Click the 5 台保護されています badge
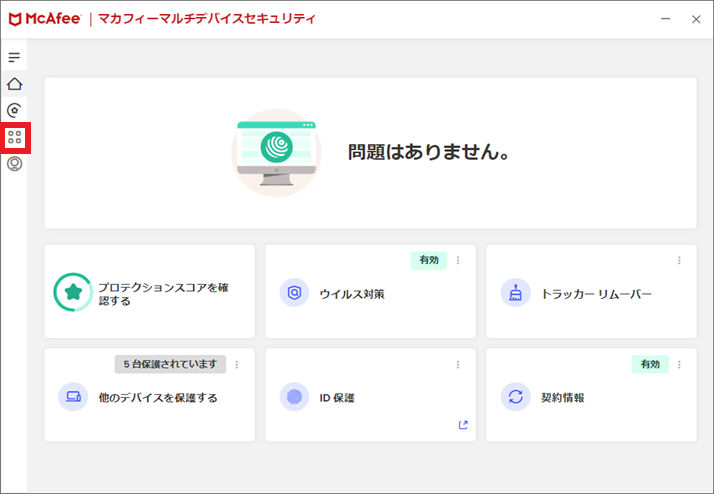Screen dimensions: 714x494 [x=170, y=364]
